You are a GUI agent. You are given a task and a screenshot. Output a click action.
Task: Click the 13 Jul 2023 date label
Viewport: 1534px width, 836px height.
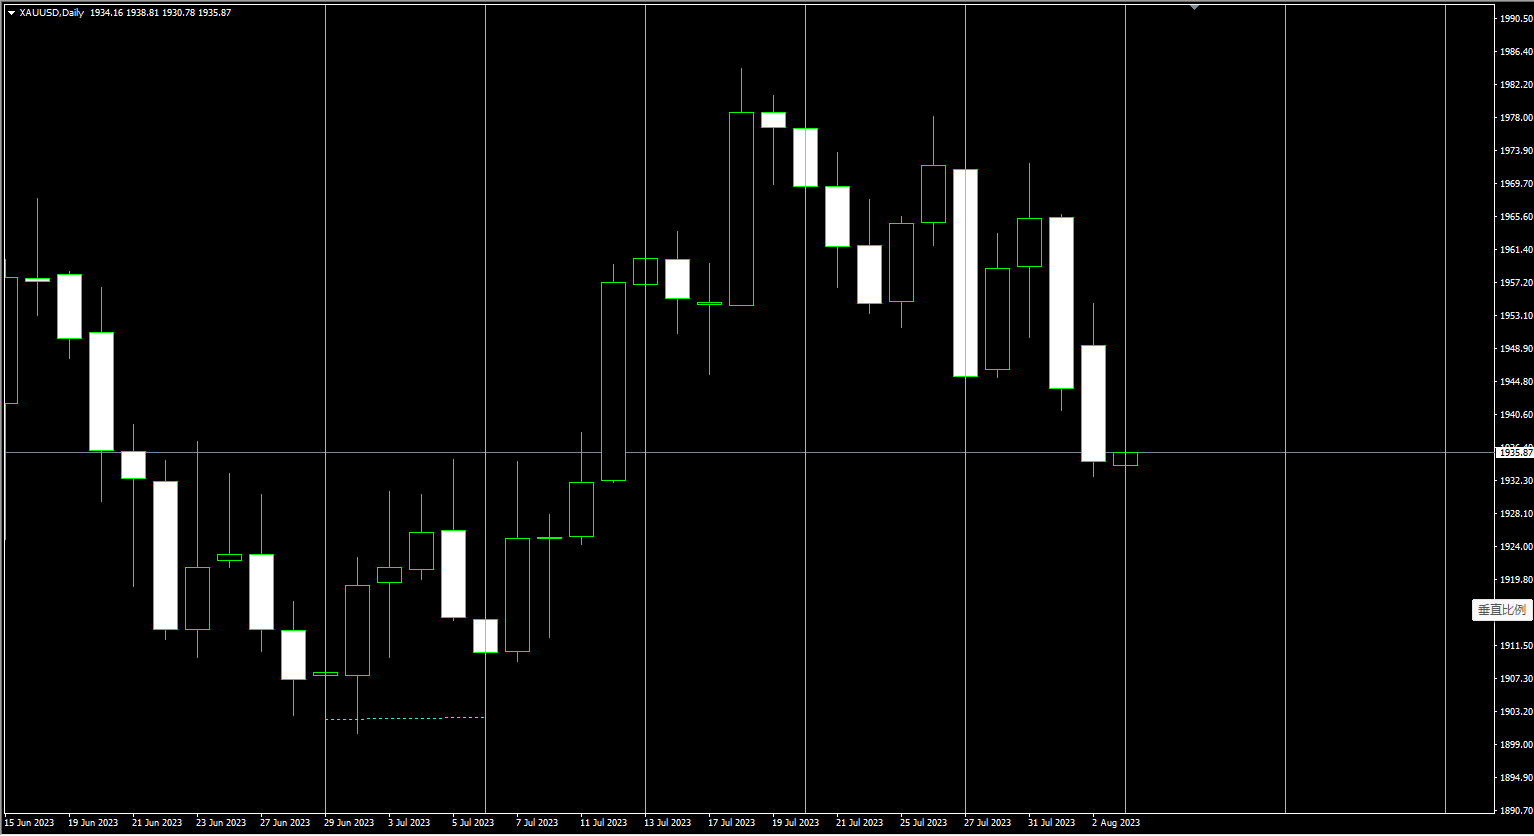pyautogui.click(x=667, y=823)
